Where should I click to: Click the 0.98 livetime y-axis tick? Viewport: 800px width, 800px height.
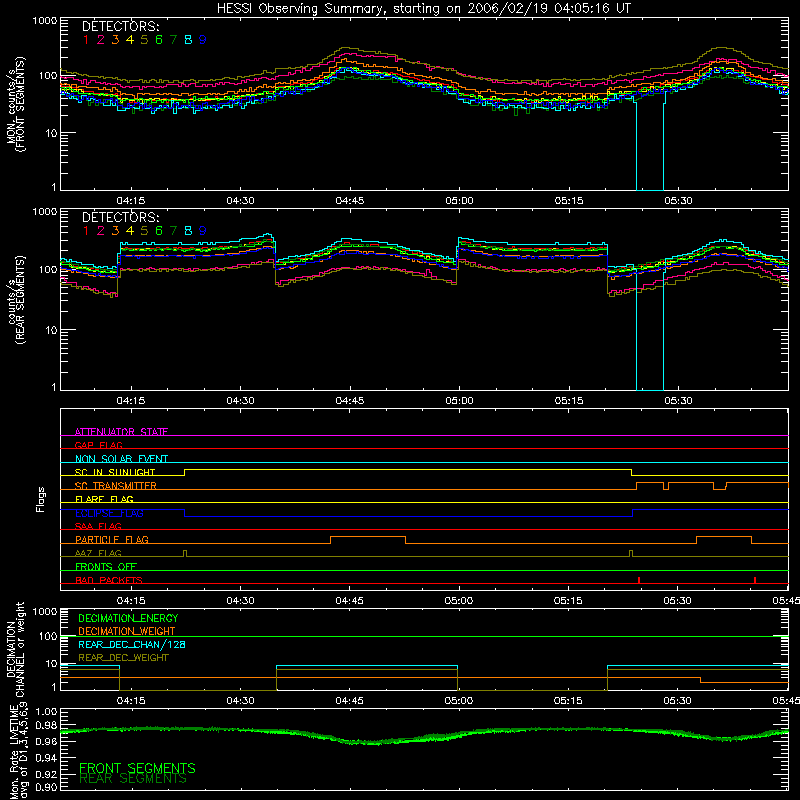pos(46,725)
